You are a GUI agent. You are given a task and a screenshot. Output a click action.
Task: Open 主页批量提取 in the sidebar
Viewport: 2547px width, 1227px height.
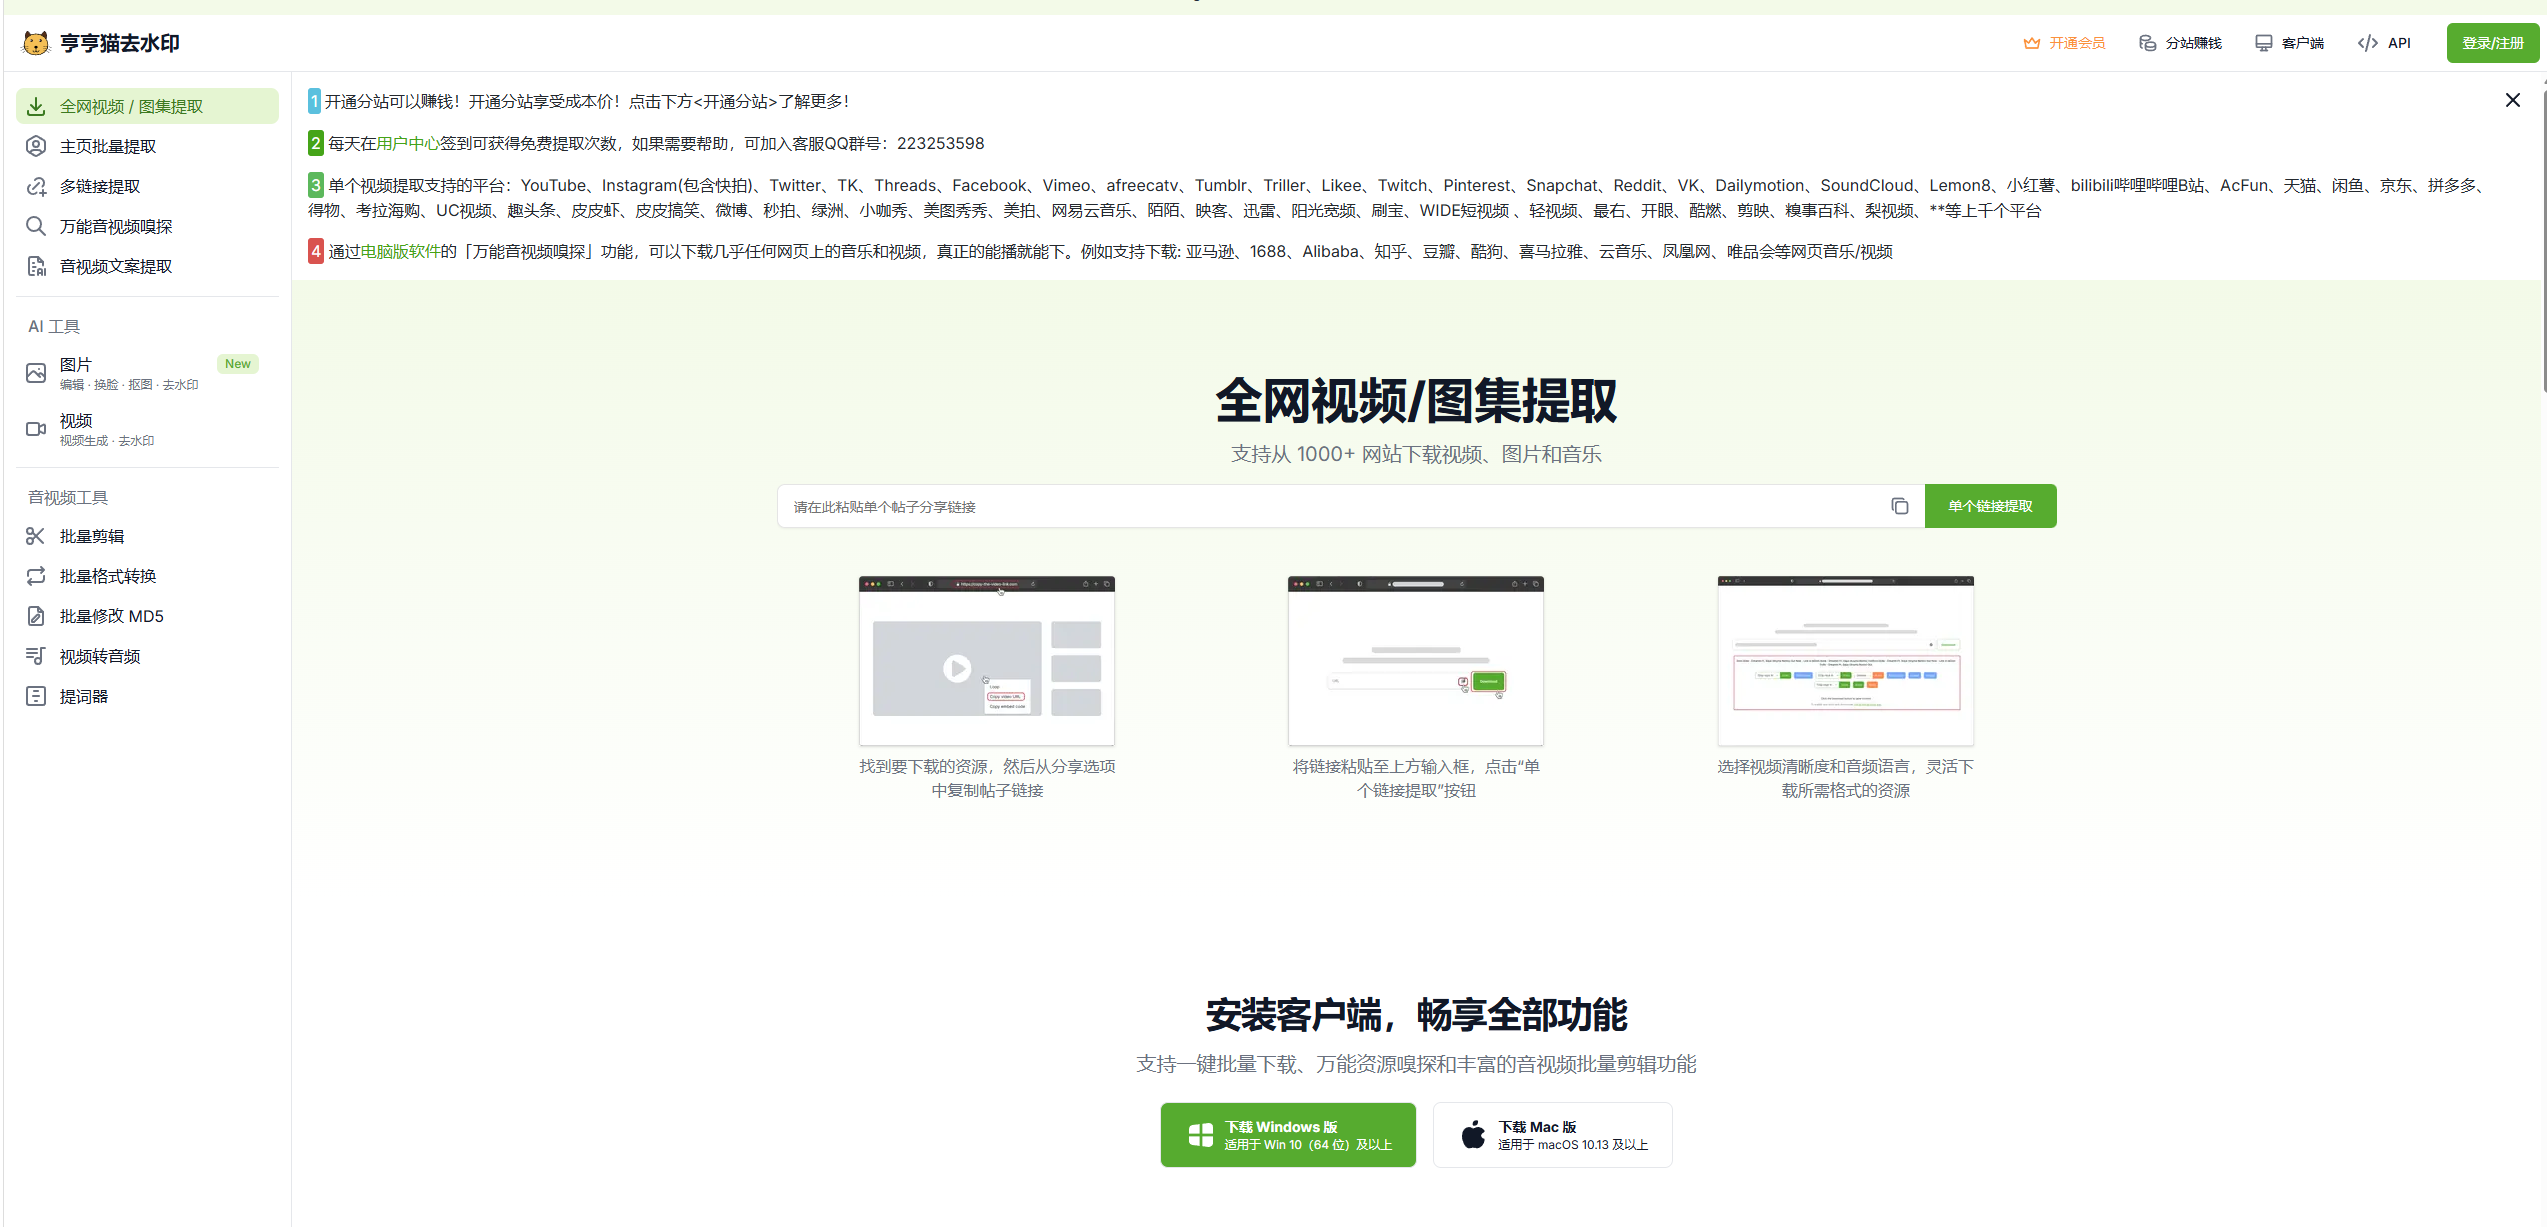147,146
